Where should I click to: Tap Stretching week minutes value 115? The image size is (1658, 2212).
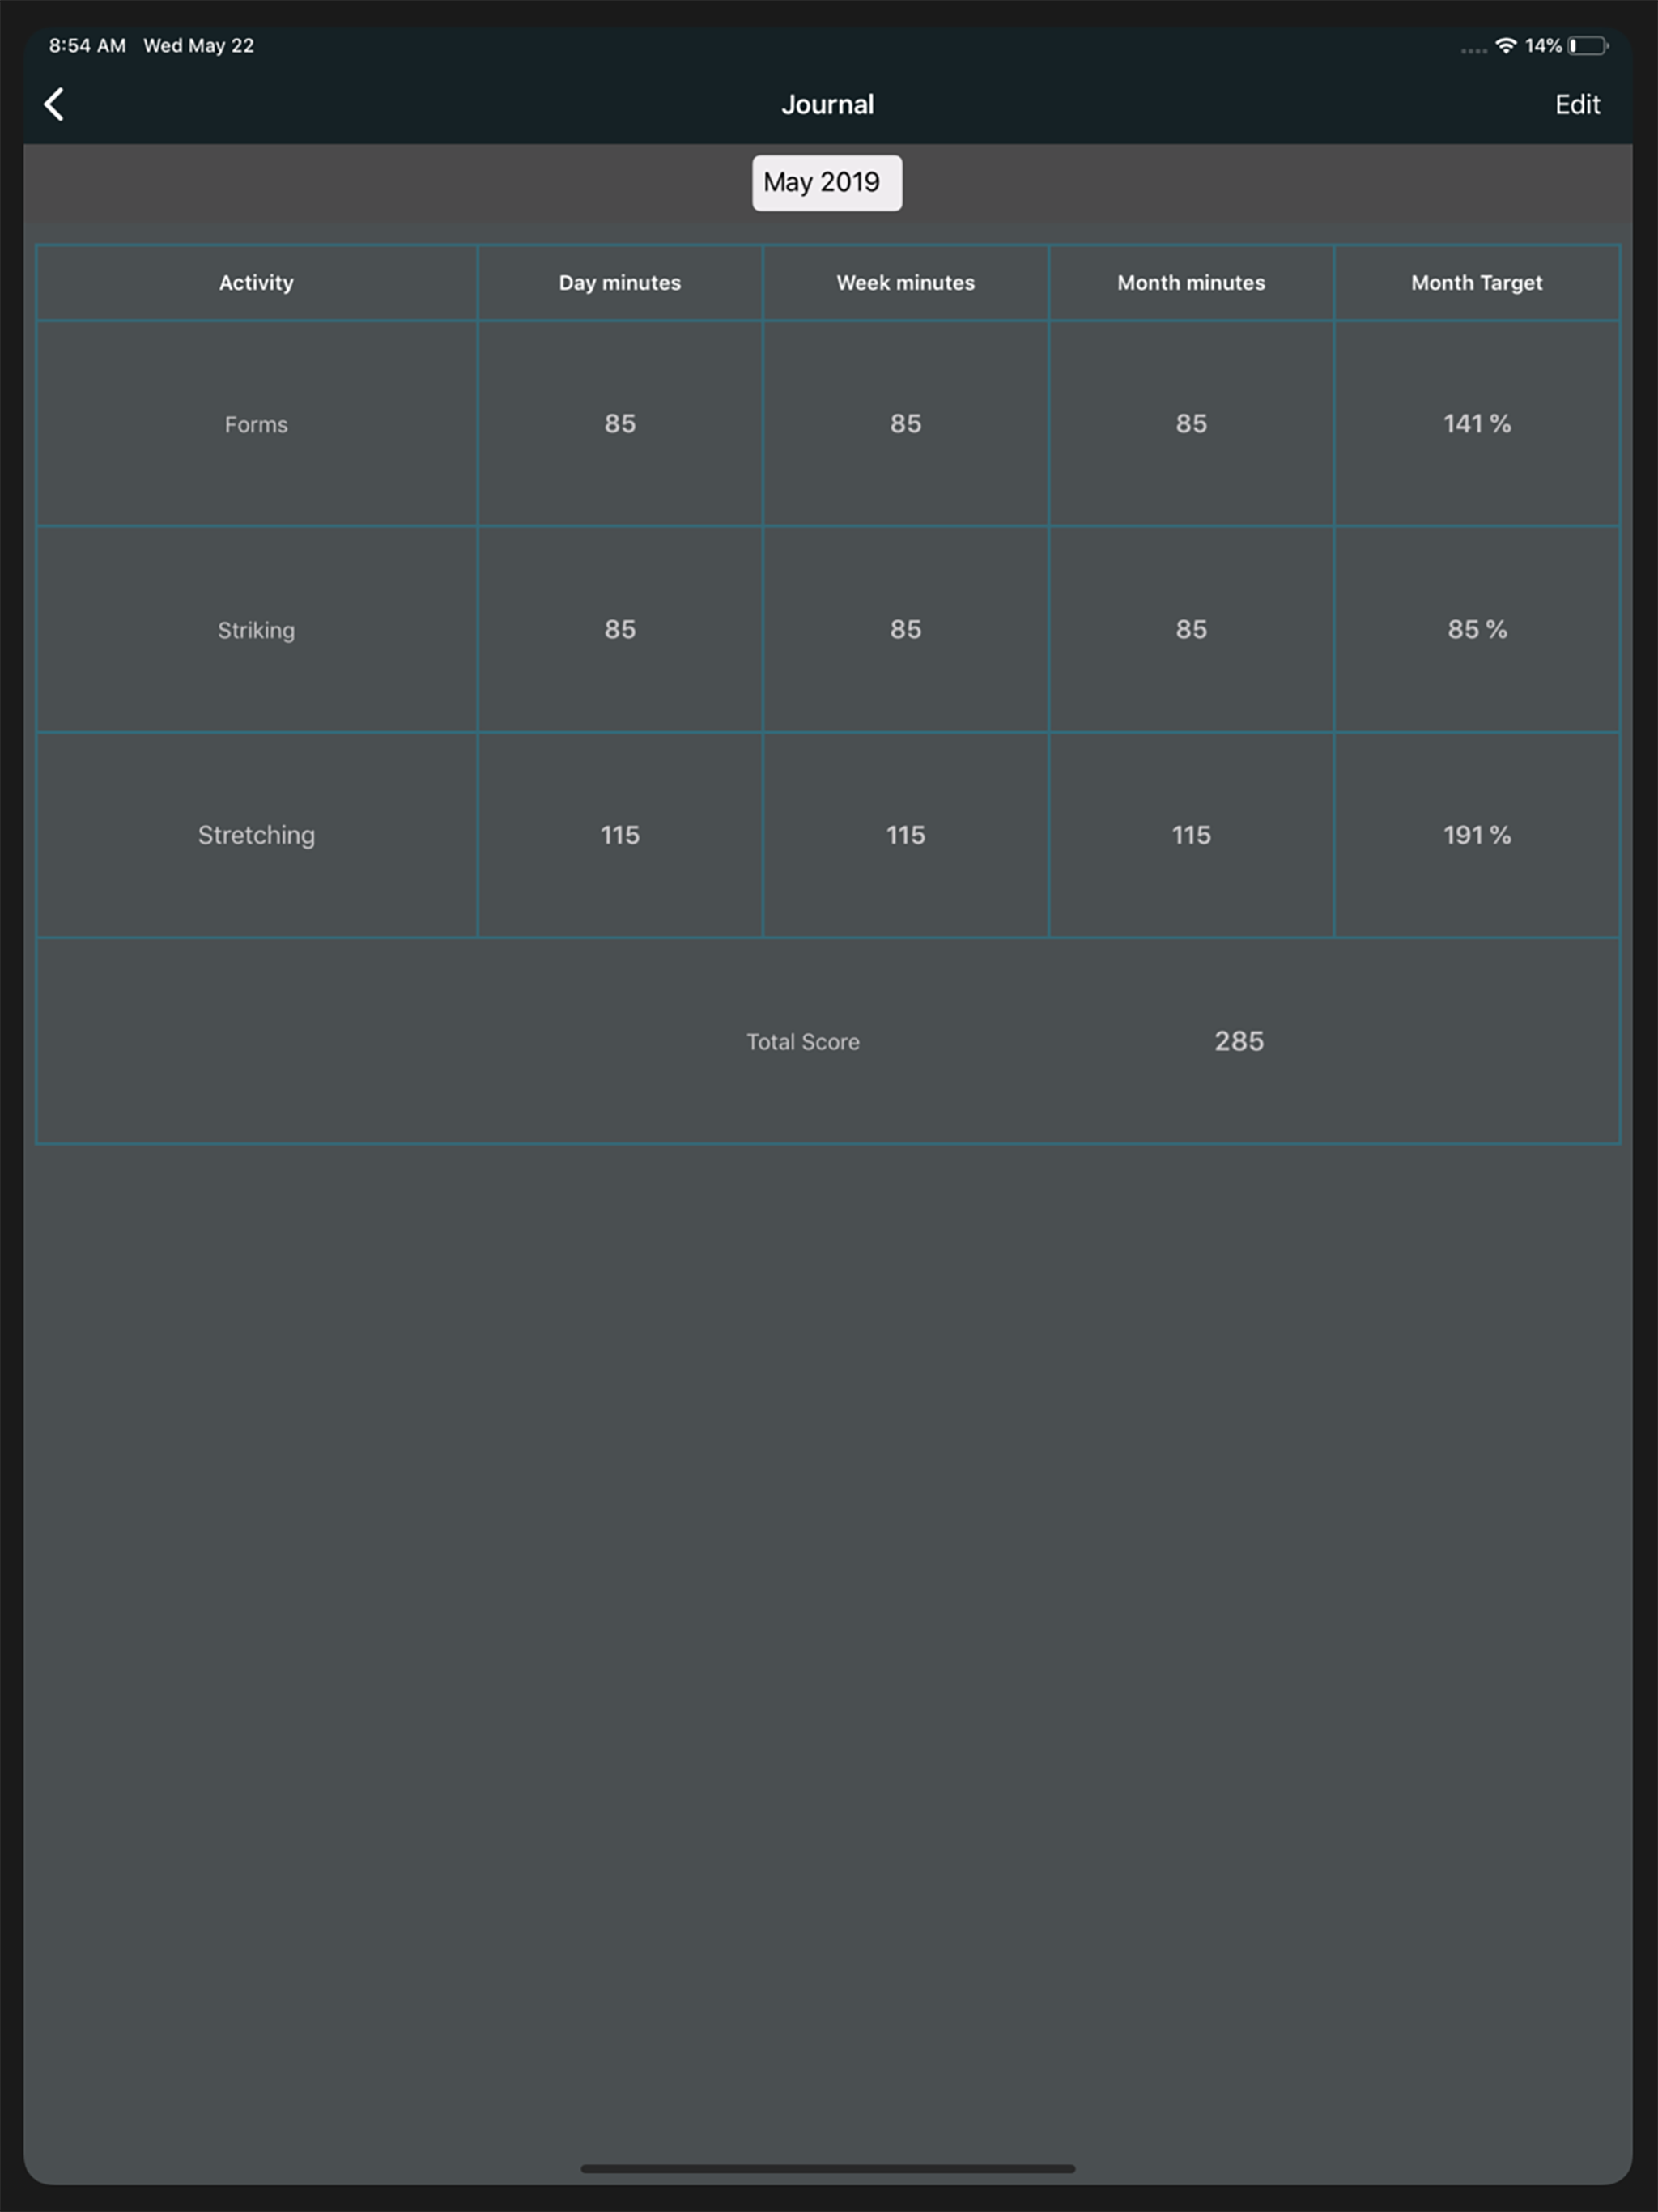tap(906, 835)
